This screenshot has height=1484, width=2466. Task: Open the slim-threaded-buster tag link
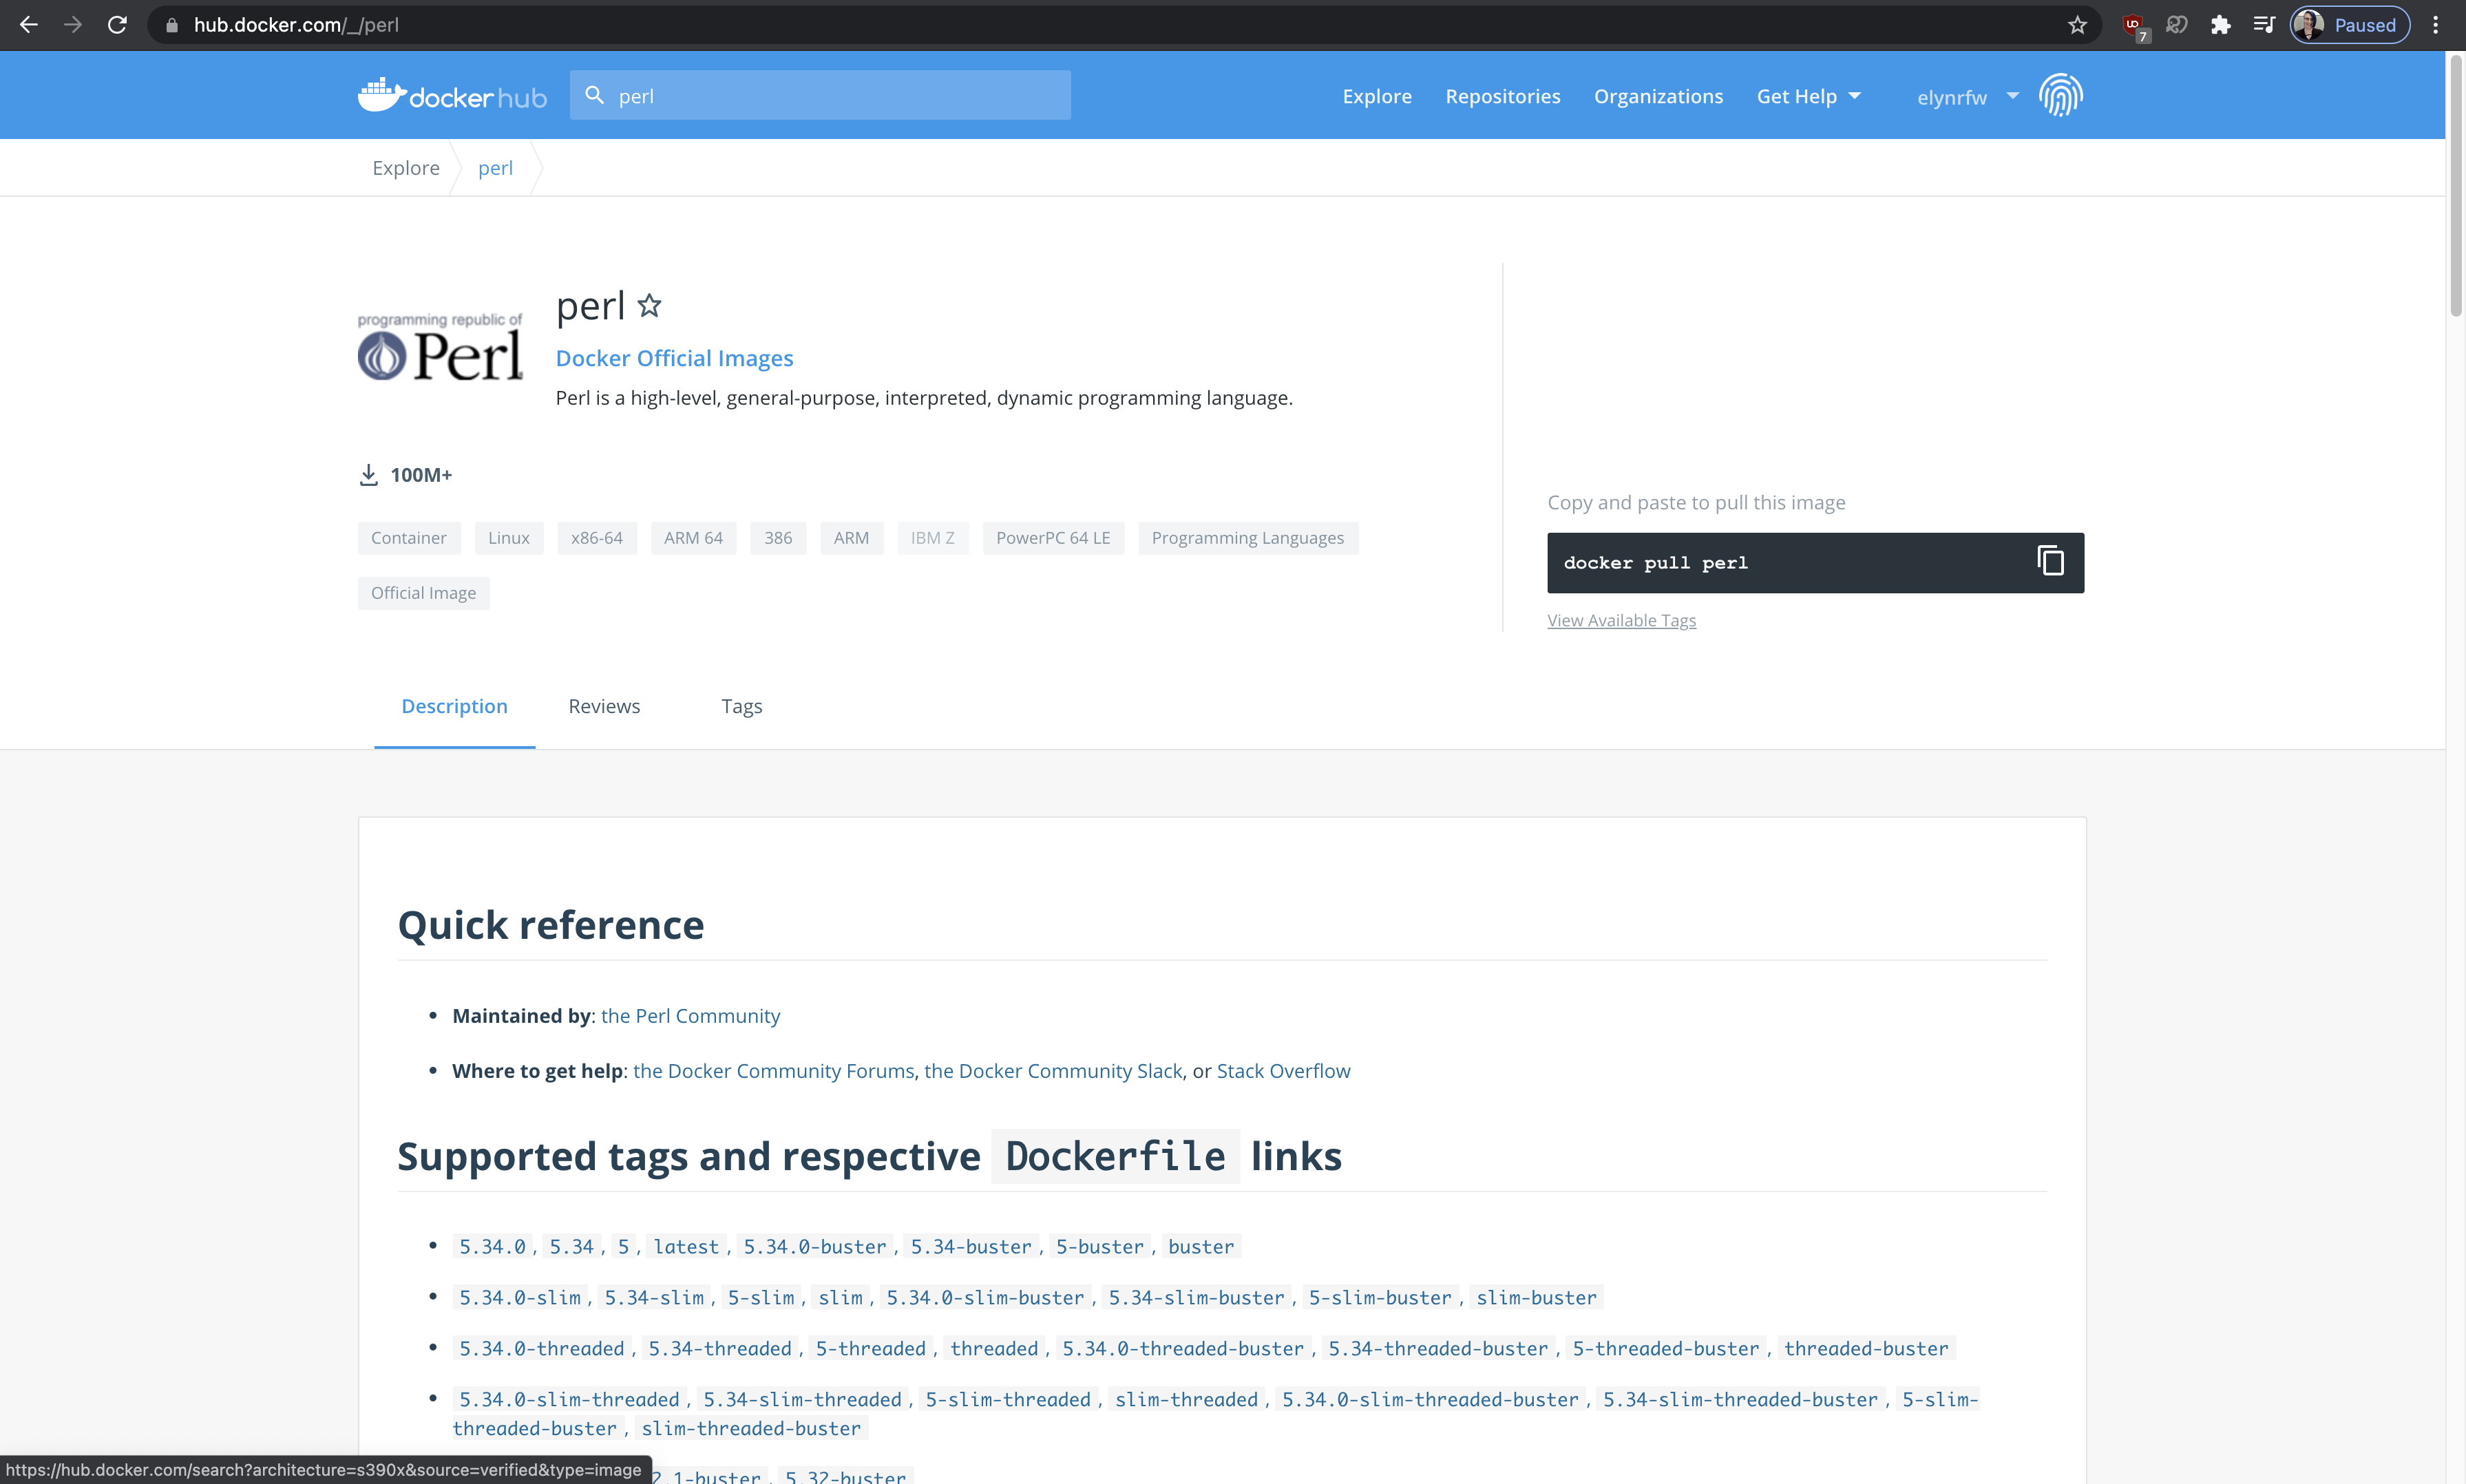click(751, 1429)
